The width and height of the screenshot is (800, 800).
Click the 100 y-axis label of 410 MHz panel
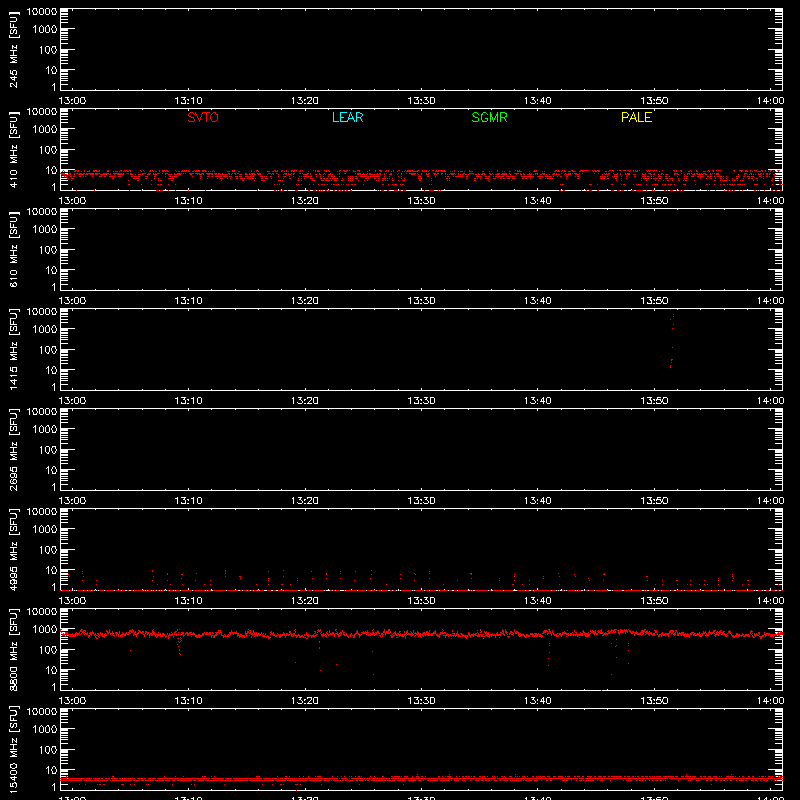click(48, 149)
